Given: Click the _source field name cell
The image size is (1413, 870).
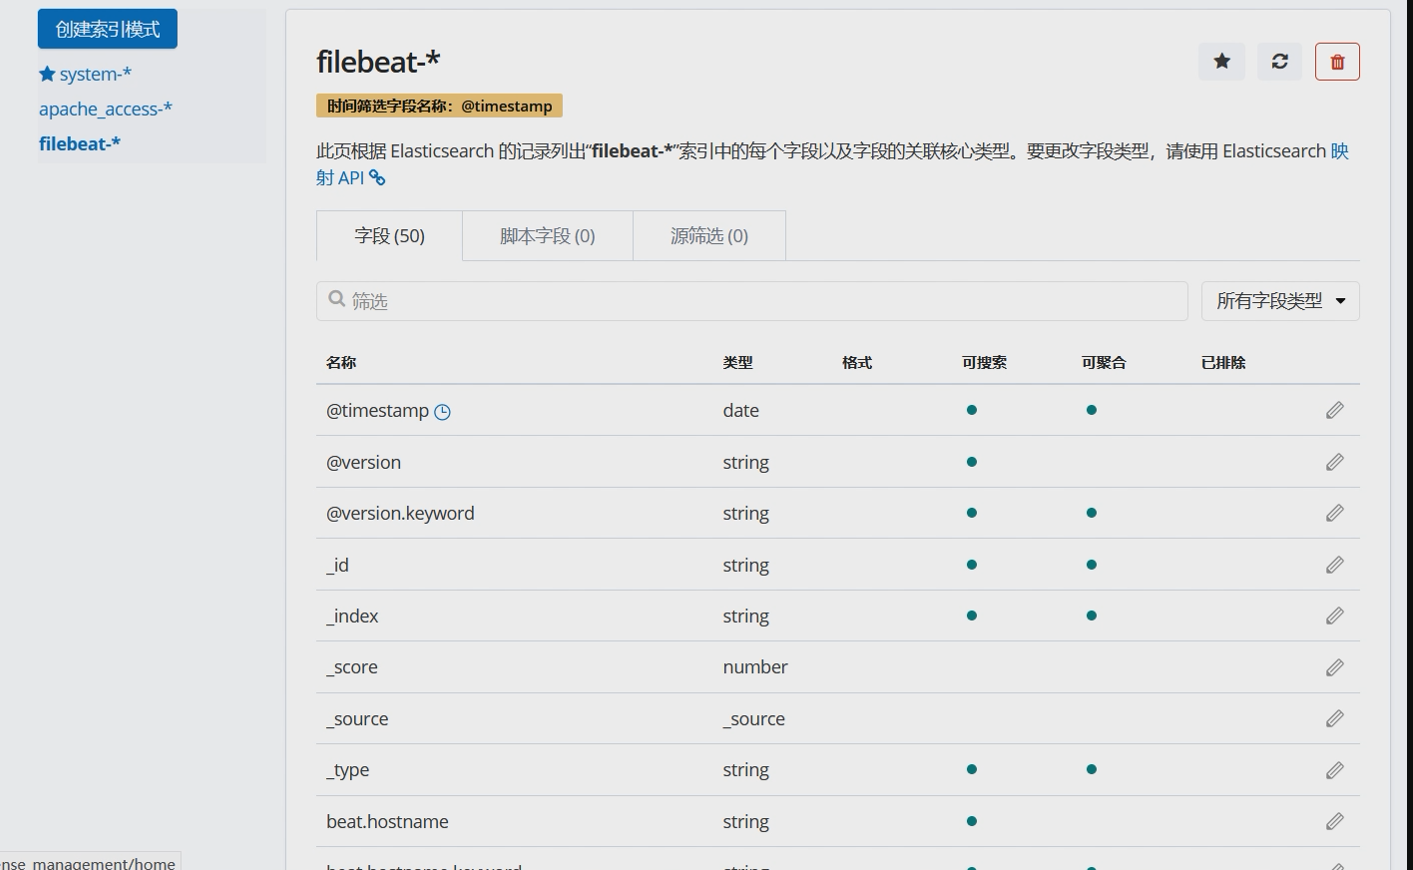Looking at the screenshot, I should click(357, 719).
